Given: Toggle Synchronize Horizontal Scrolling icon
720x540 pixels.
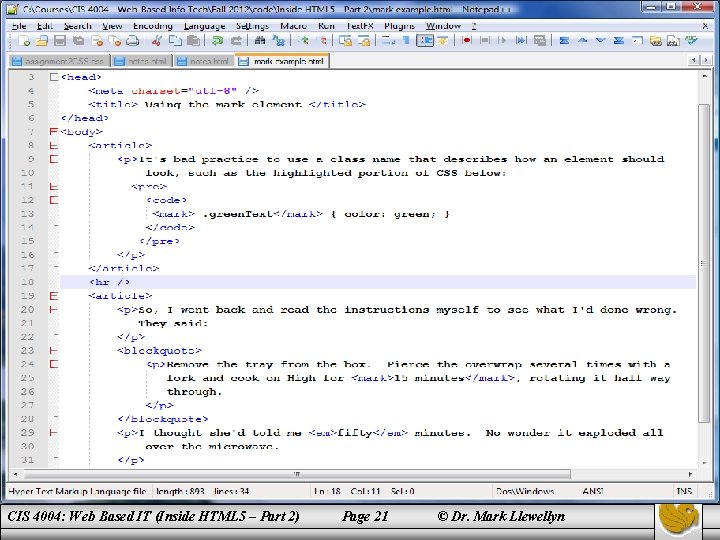Looking at the screenshot, I should pos(364,41).
